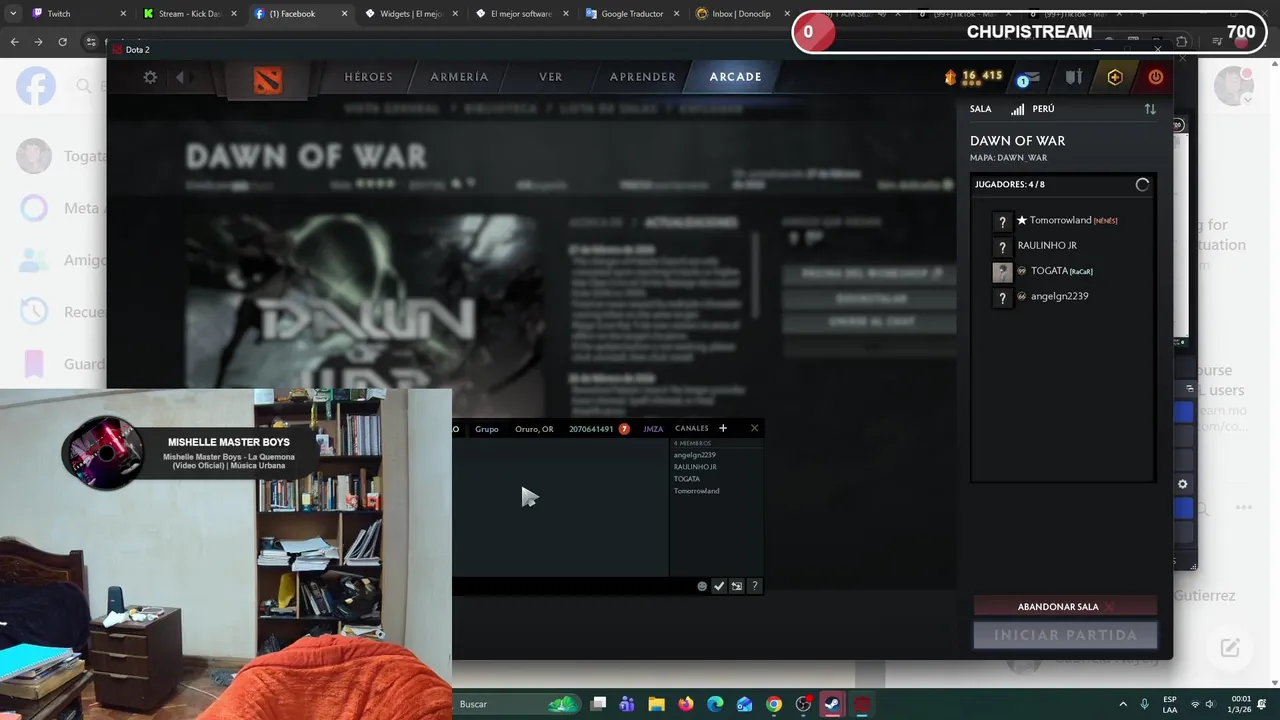Viewport: 1280px width, 720px height.
Task: Add a chat channel with plus icon
Action: [723, 428]
